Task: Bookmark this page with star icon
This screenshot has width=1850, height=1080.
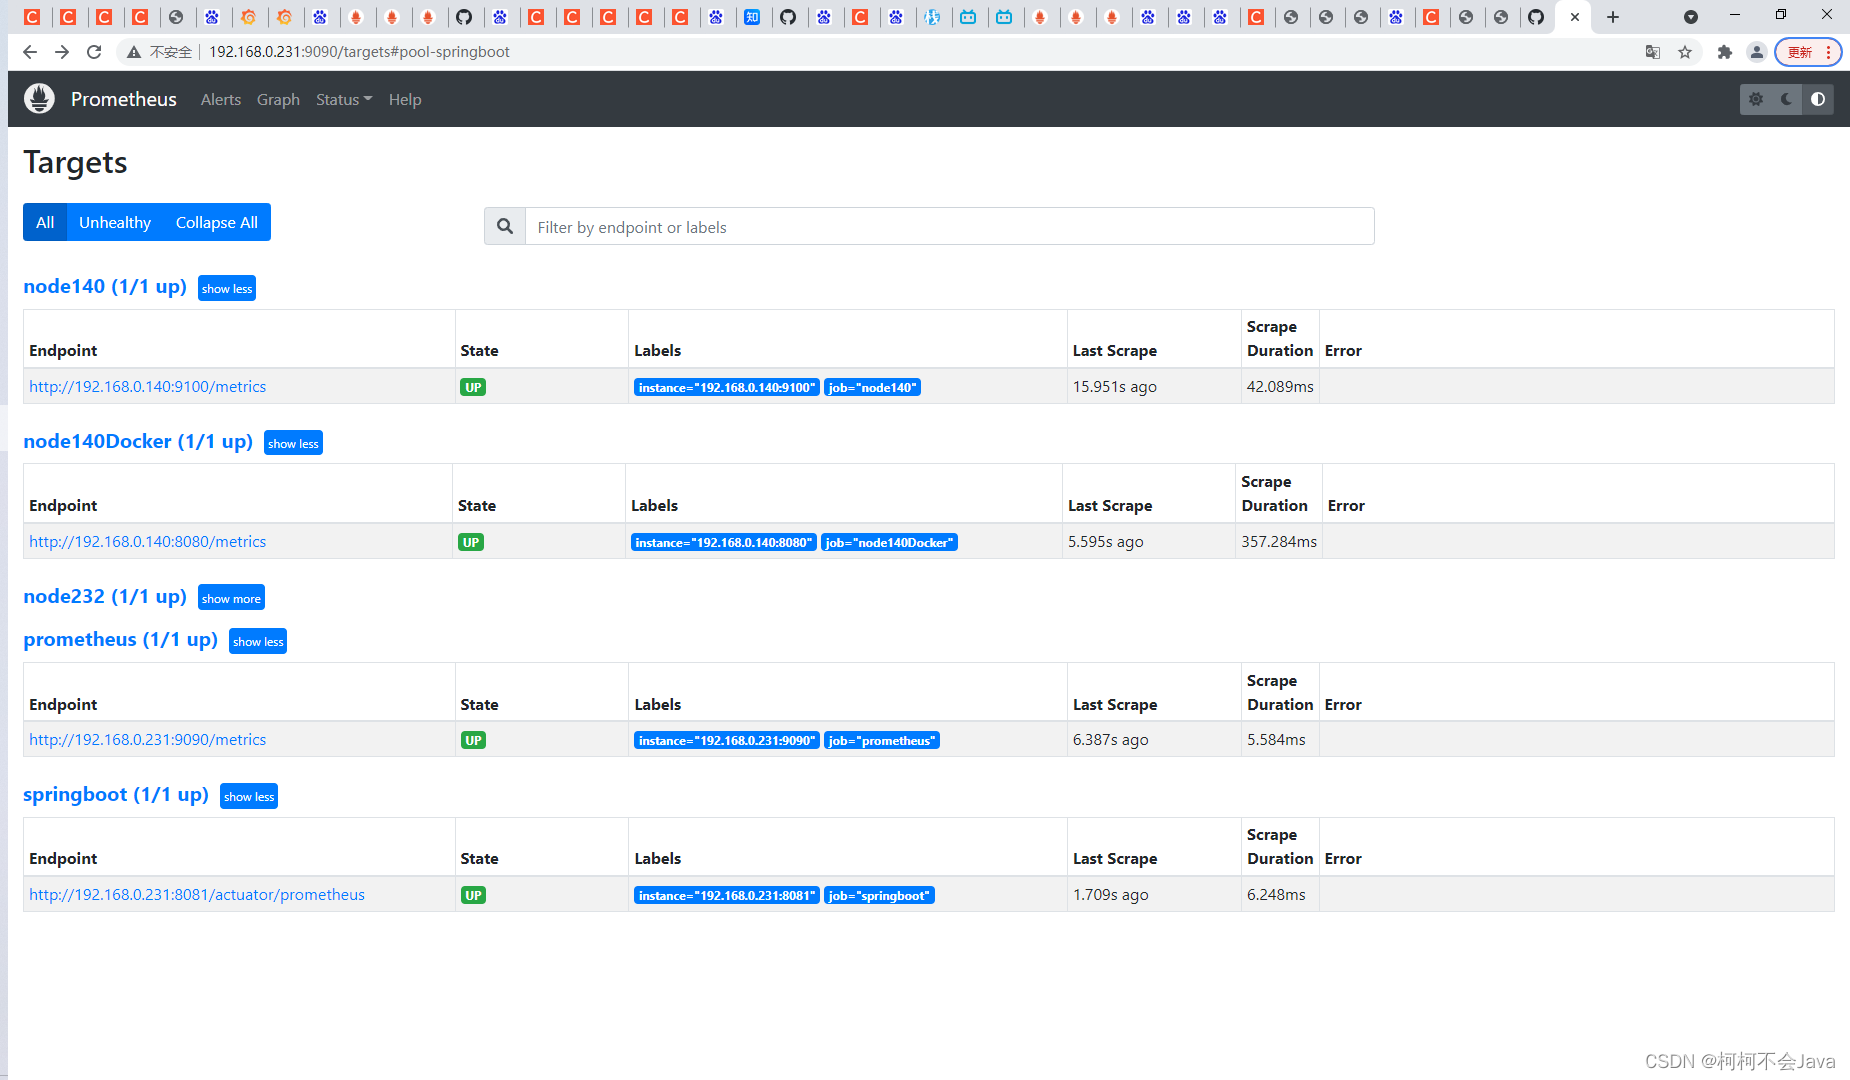Action: click(x=1685, y=52)
